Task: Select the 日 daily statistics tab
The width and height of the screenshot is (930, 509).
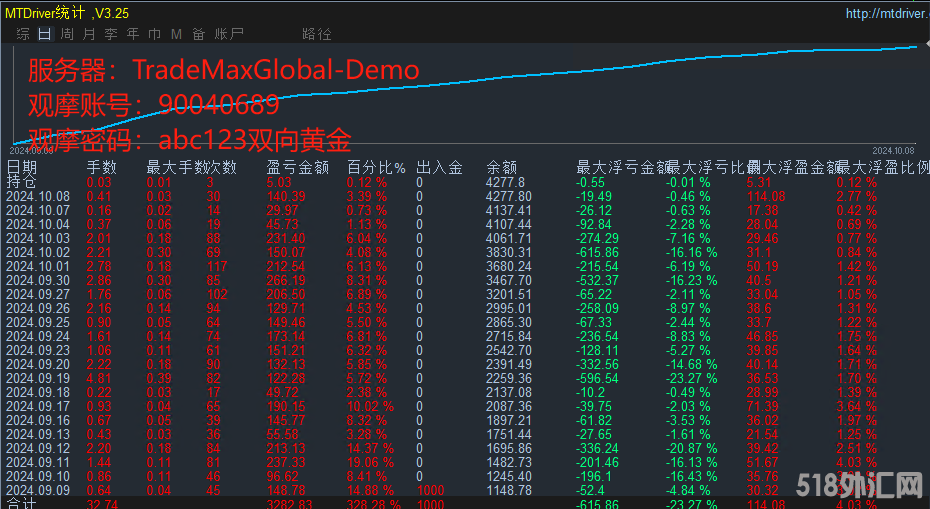Action: click(44, 34)
